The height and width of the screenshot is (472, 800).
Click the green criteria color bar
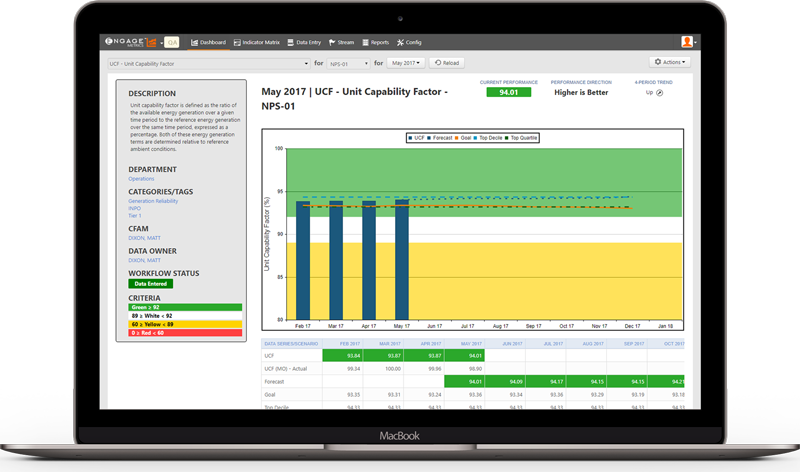click(x=185, y=307)
